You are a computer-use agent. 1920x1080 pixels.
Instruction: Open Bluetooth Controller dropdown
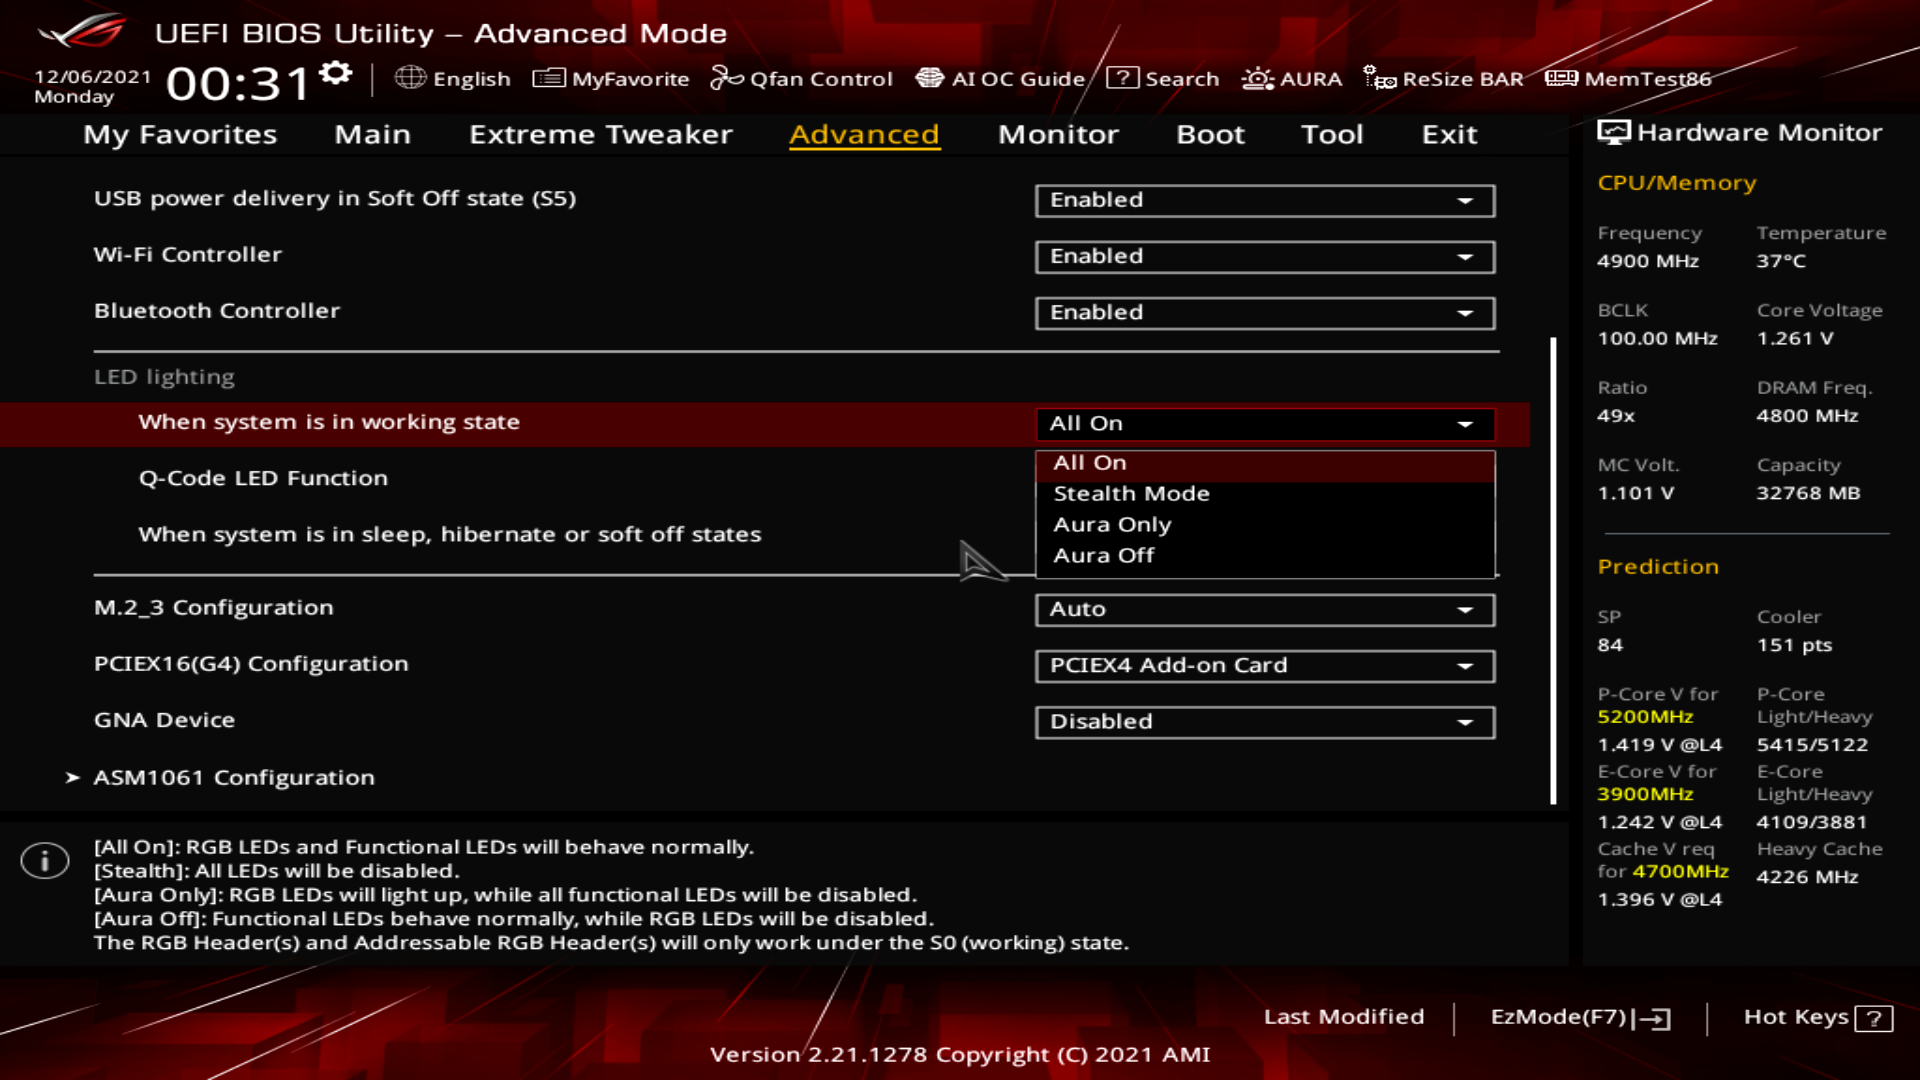pos(1264,313)
